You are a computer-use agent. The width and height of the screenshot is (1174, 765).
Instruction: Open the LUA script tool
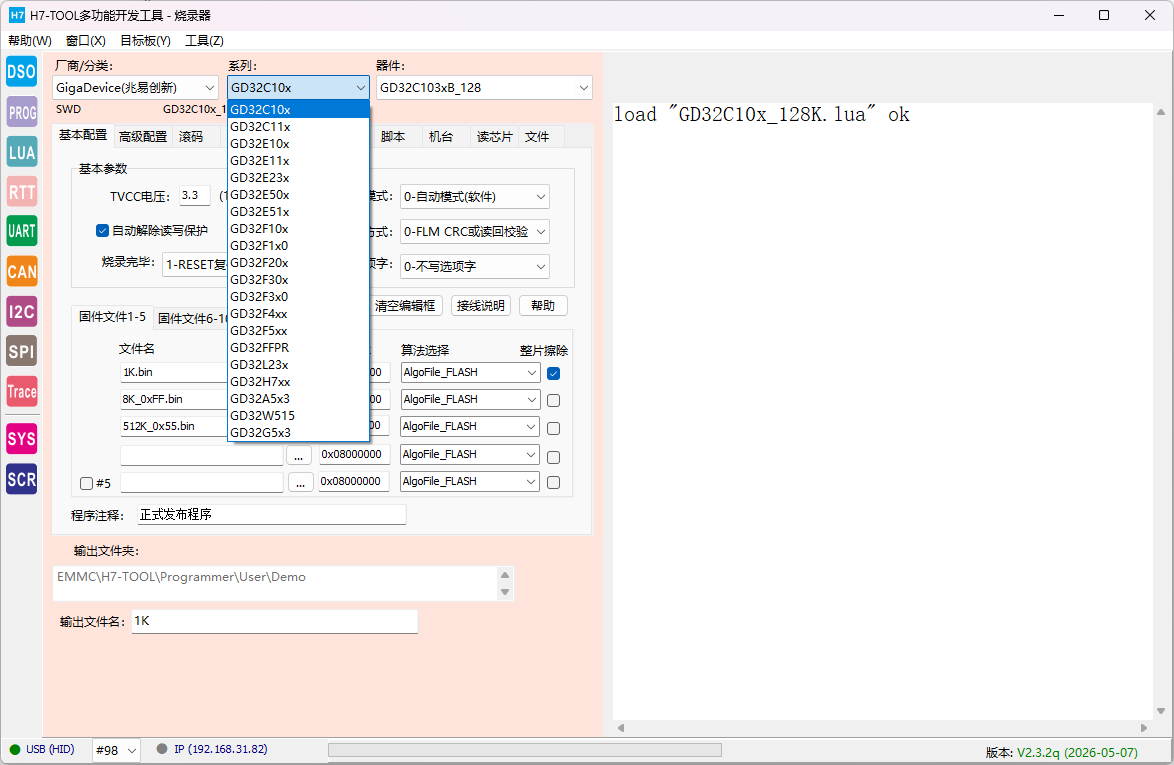22,152
